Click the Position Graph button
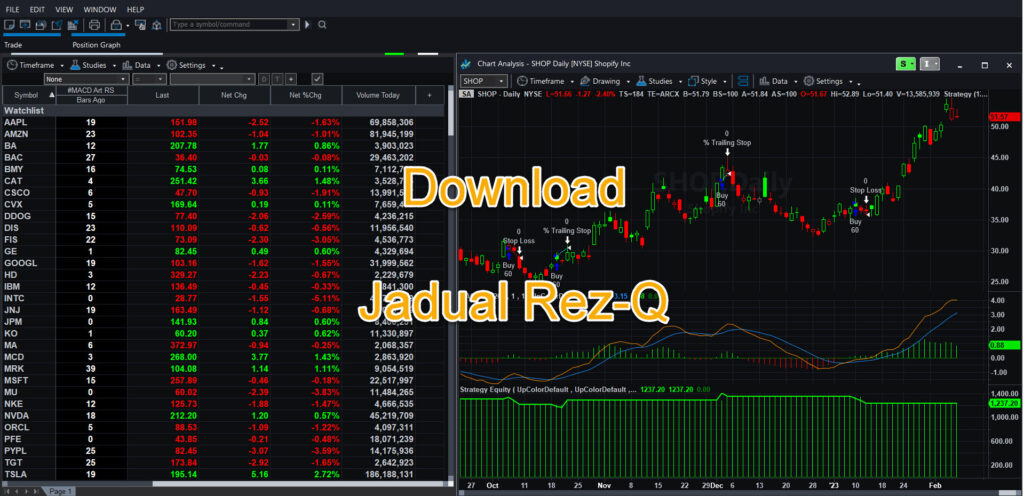The image size is (1024, 496). [96, 44]
